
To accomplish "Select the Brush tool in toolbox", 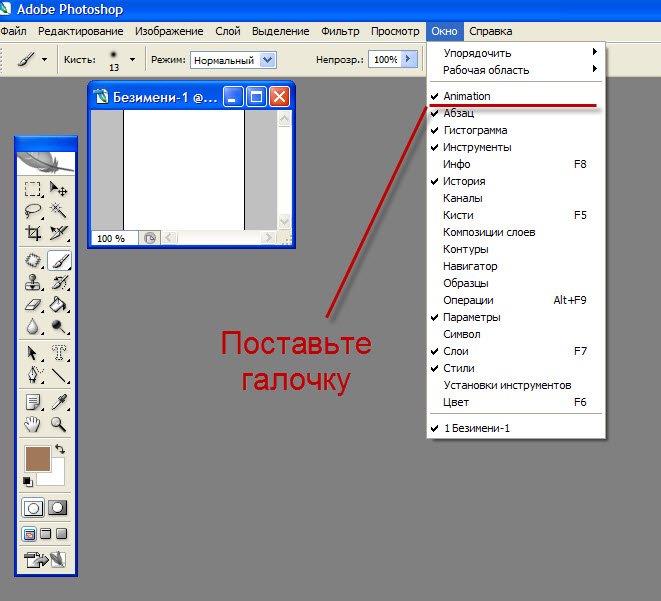I will coord(59,260).
